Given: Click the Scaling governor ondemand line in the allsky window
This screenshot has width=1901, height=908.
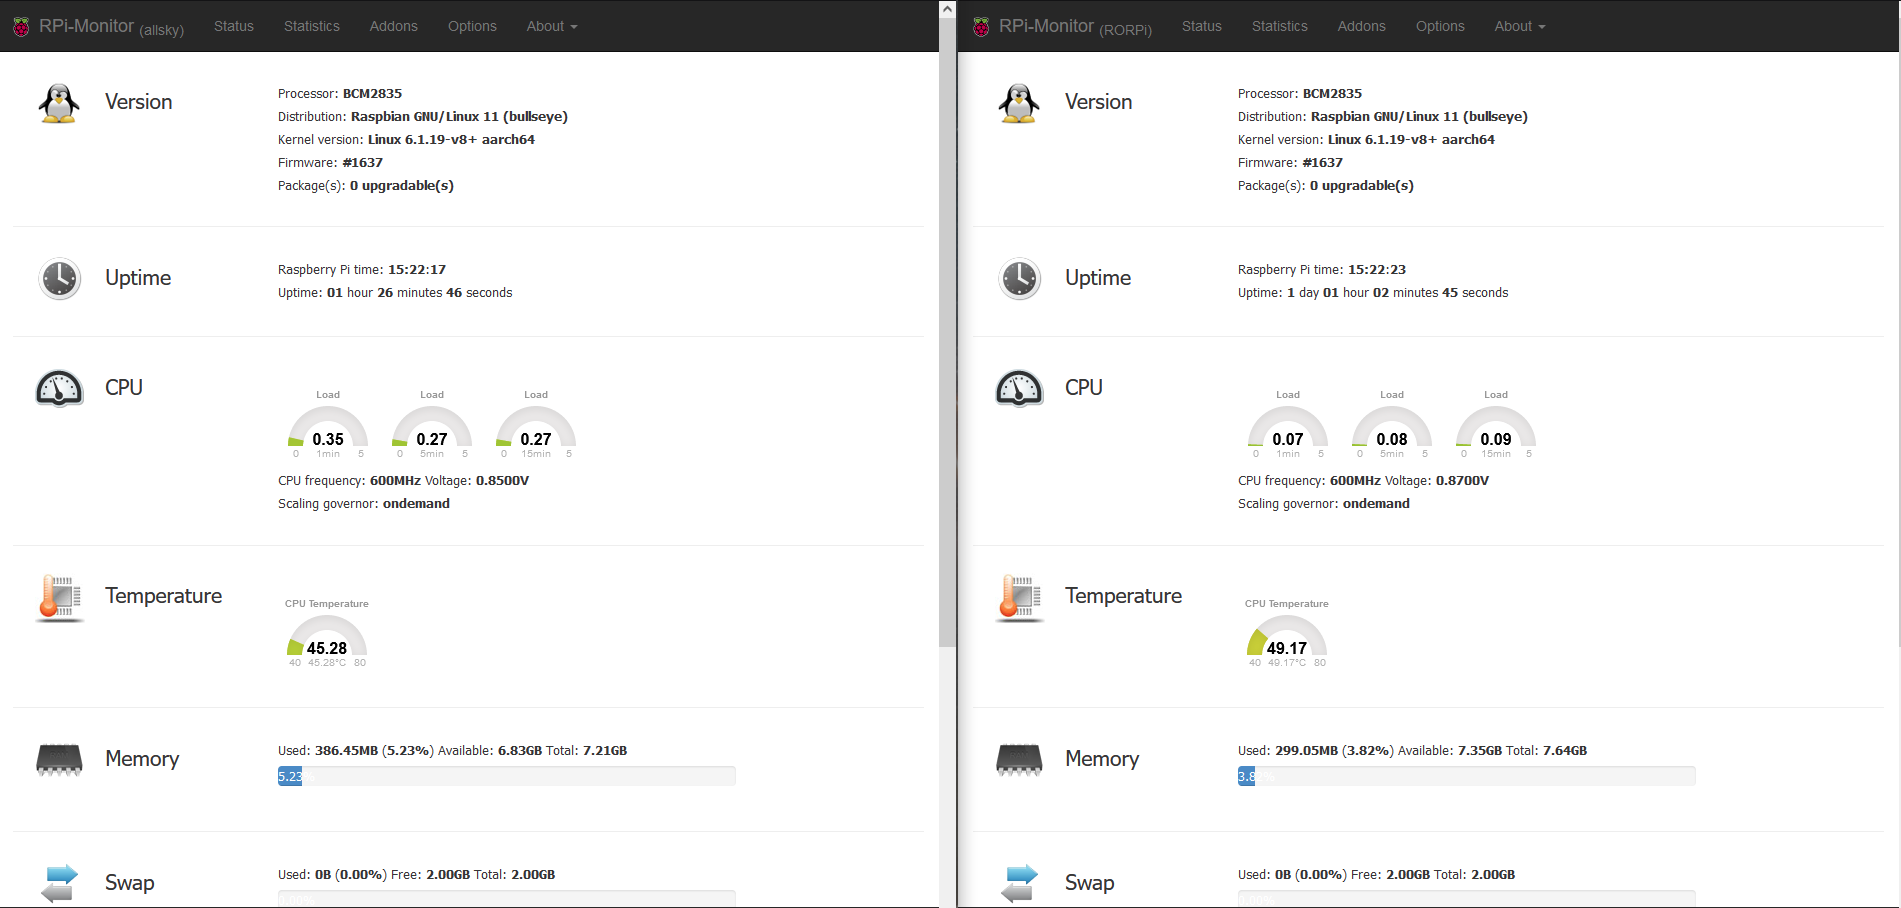Looking at the screenshot, I should (364, 504).
